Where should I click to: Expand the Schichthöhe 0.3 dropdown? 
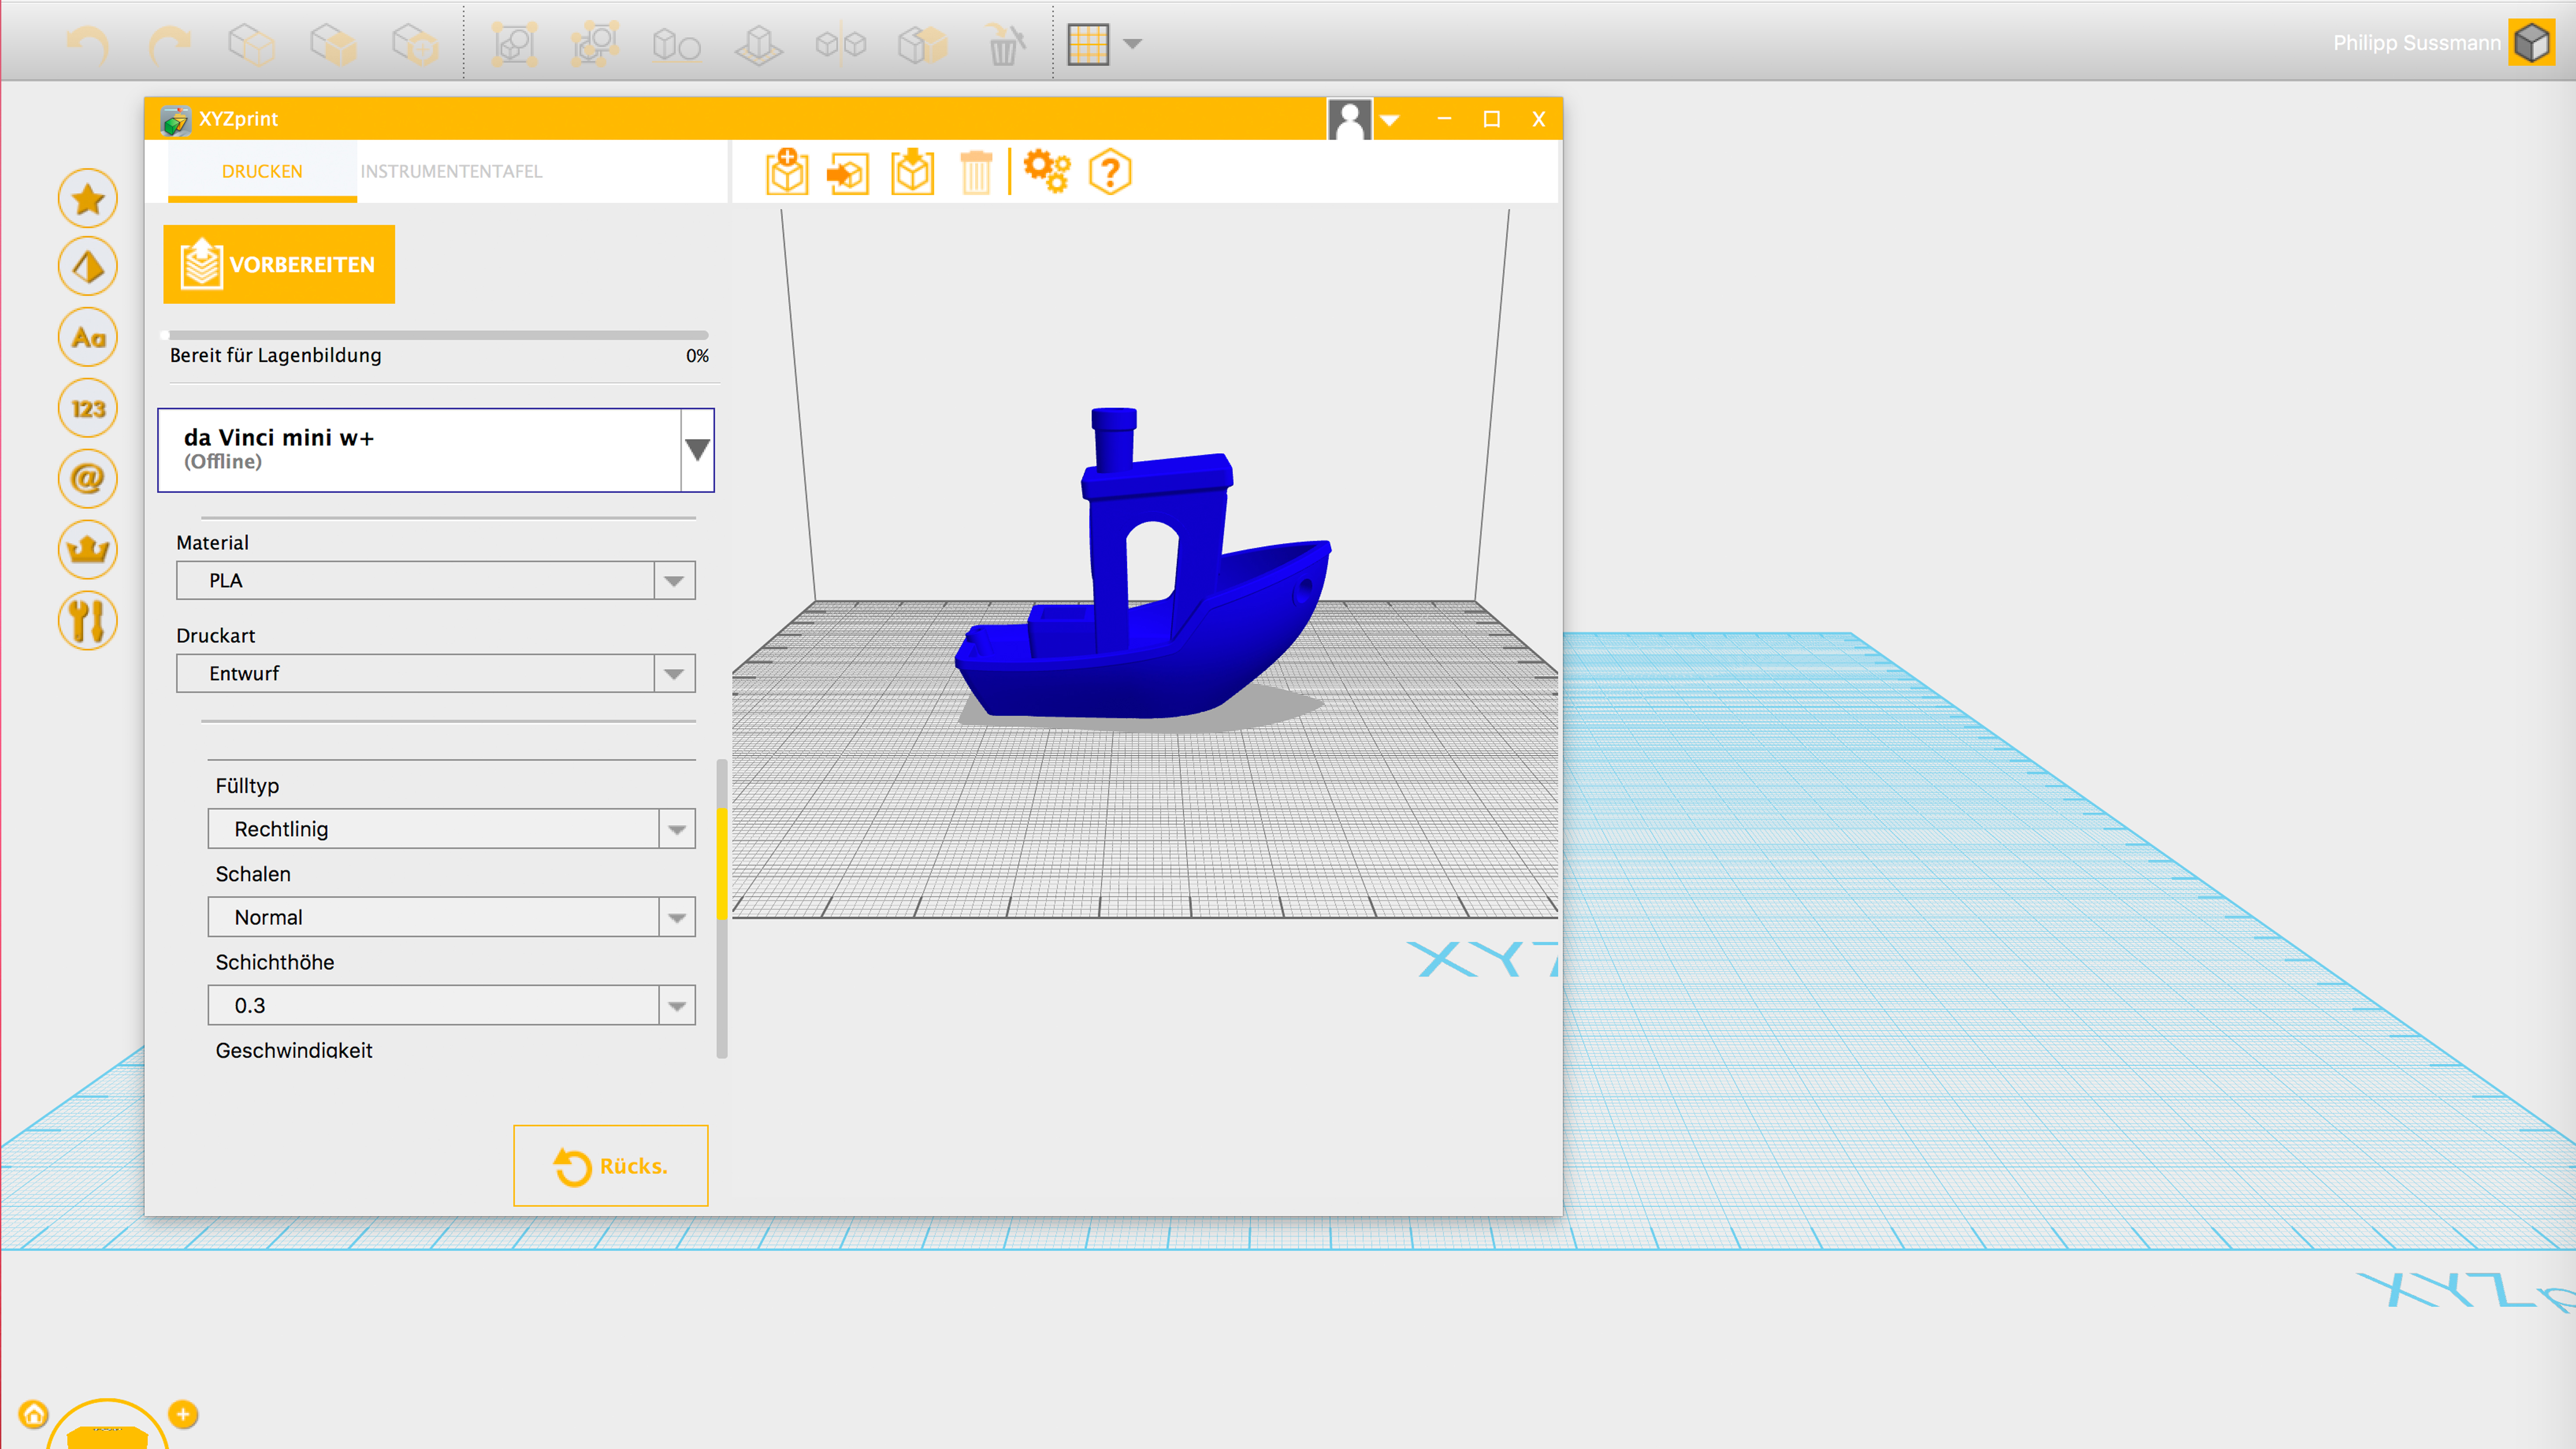click(677, 1006)
